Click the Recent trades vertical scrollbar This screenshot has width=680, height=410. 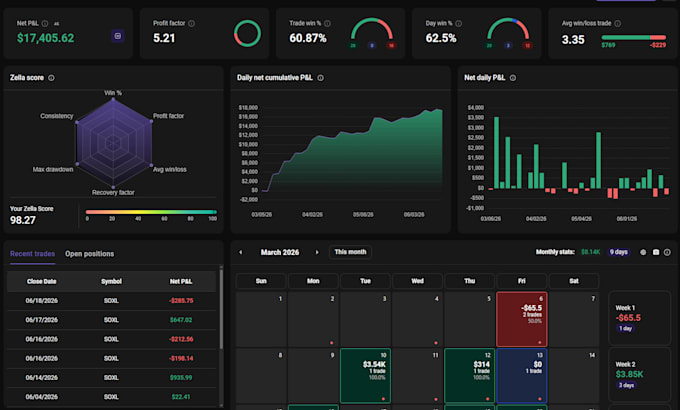click(x=221, y=308)
